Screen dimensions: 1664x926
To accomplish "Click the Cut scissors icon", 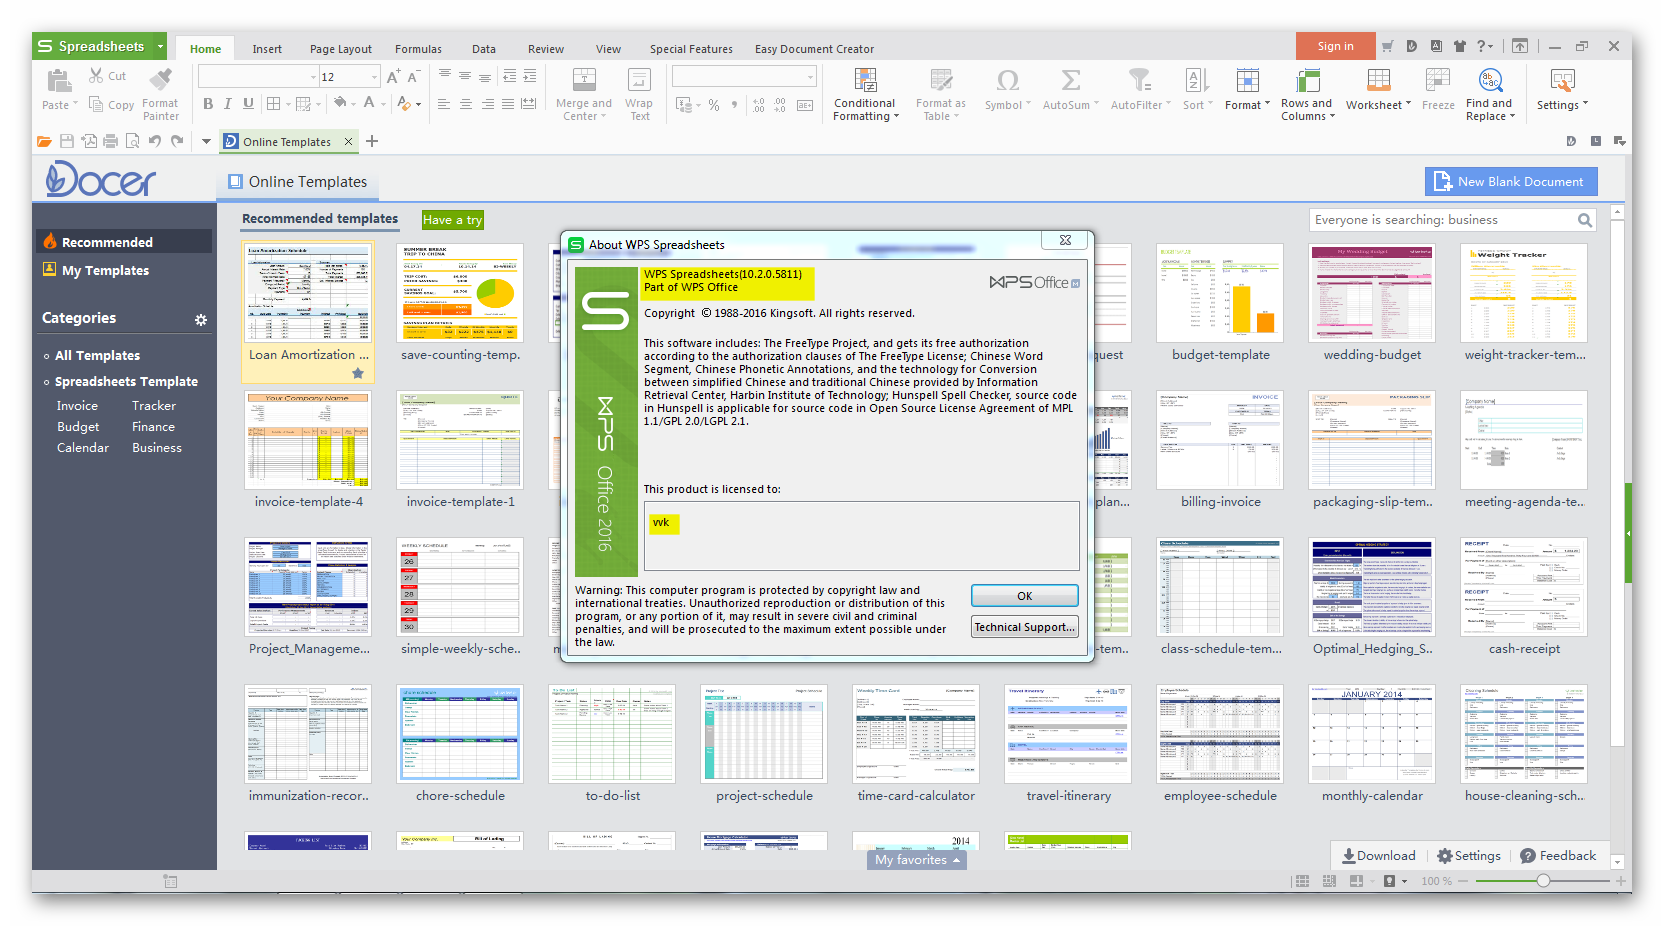I will pos(96,75).
